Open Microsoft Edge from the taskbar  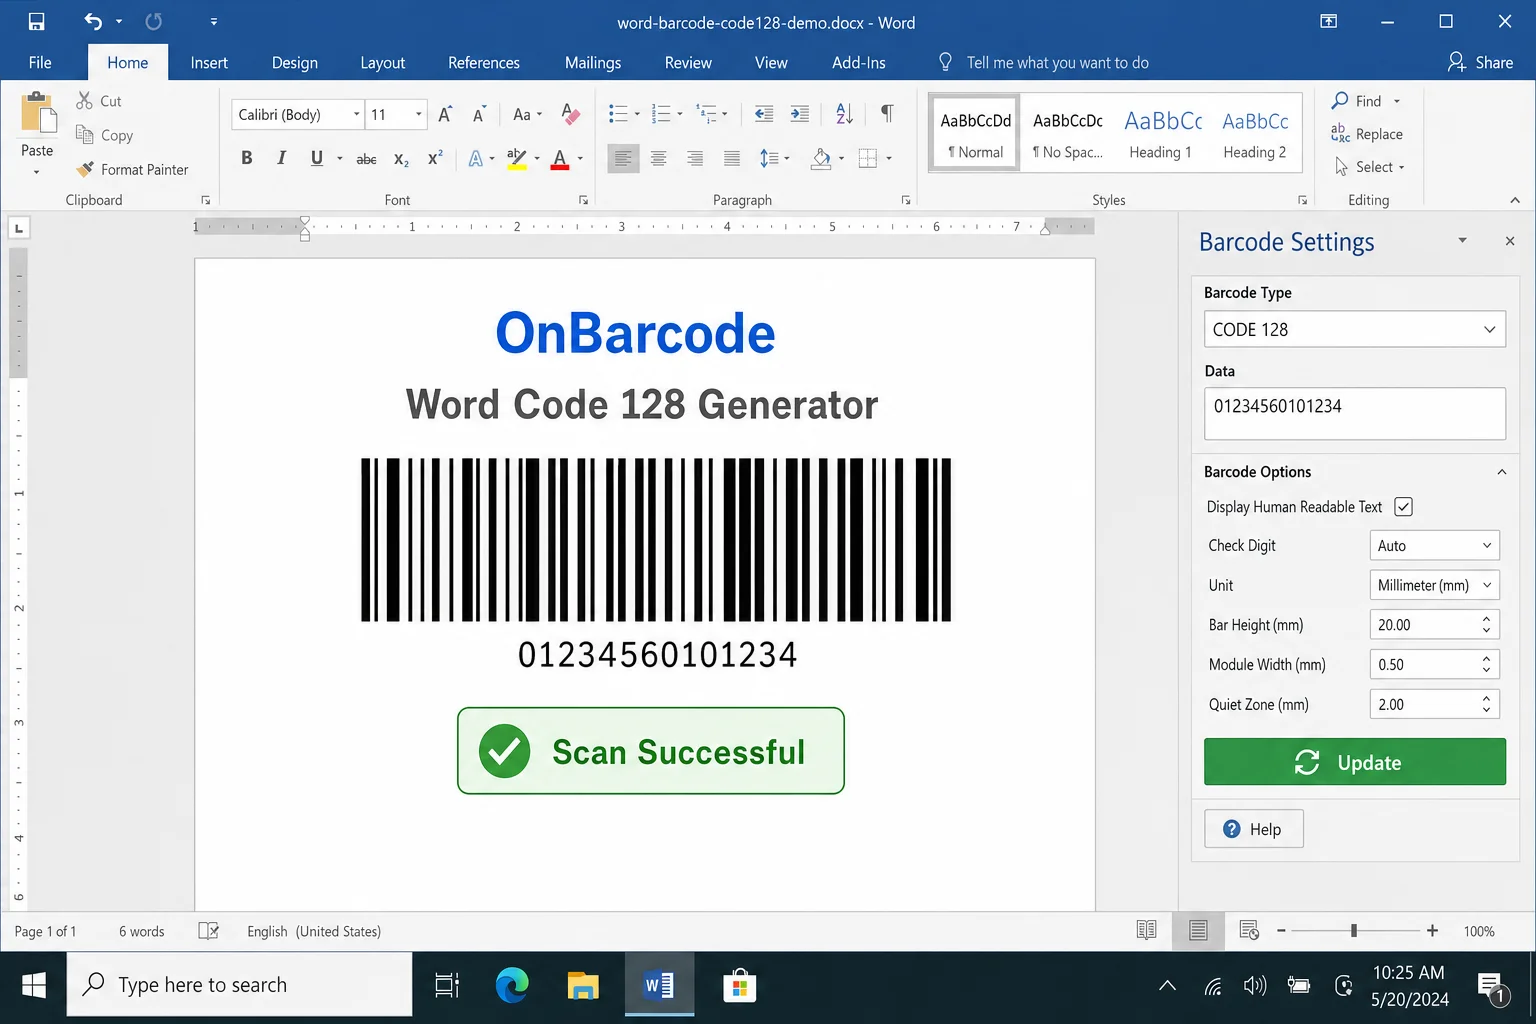pos(512,986)
